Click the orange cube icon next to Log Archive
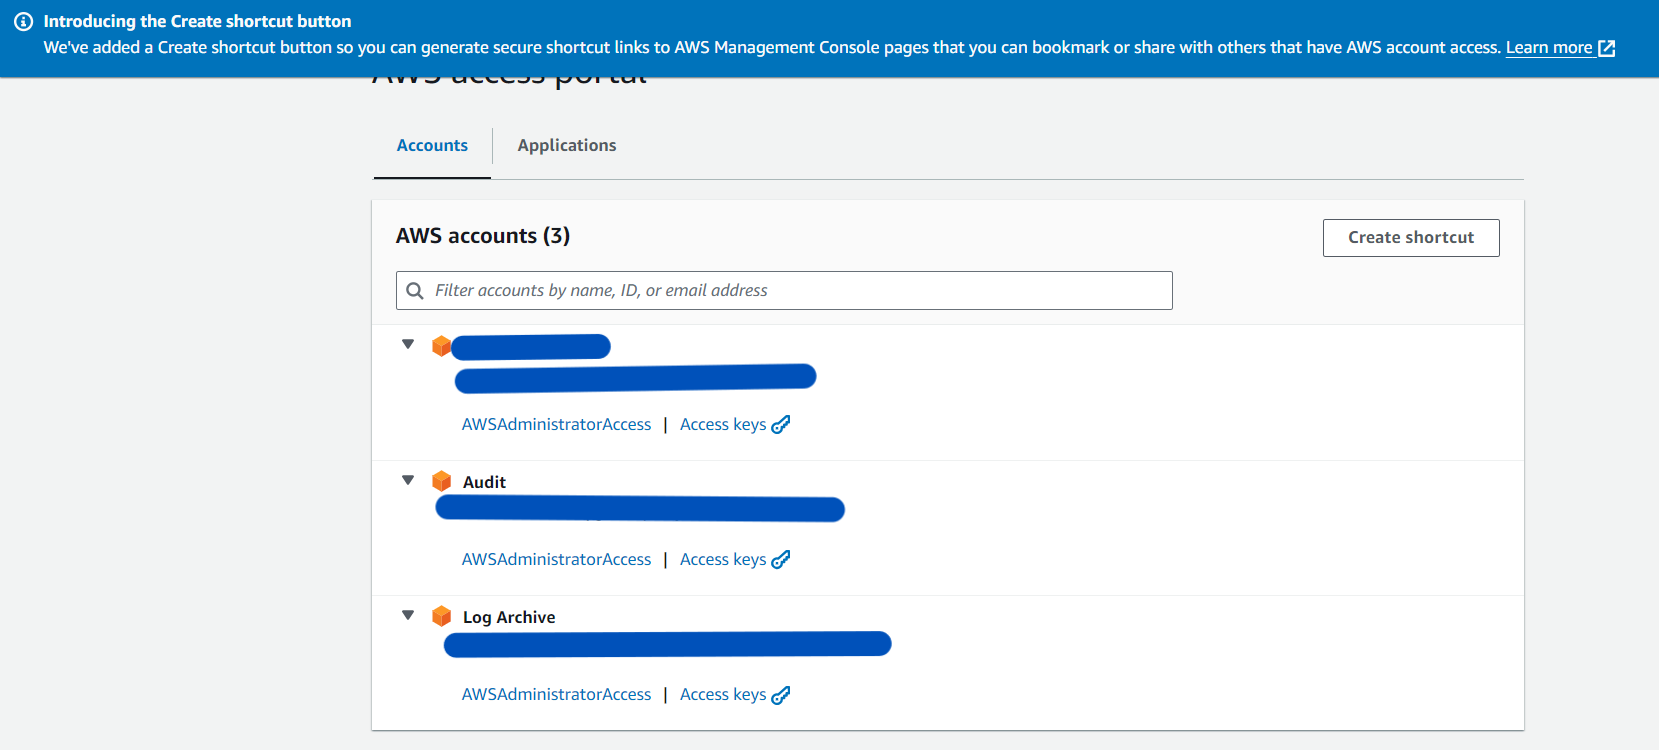The image size is (1659, 750). click(441, 616)
